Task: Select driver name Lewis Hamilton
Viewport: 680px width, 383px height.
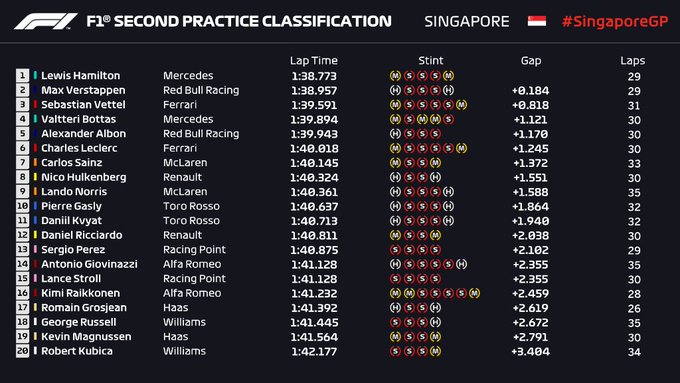Action: pos(81,75)
